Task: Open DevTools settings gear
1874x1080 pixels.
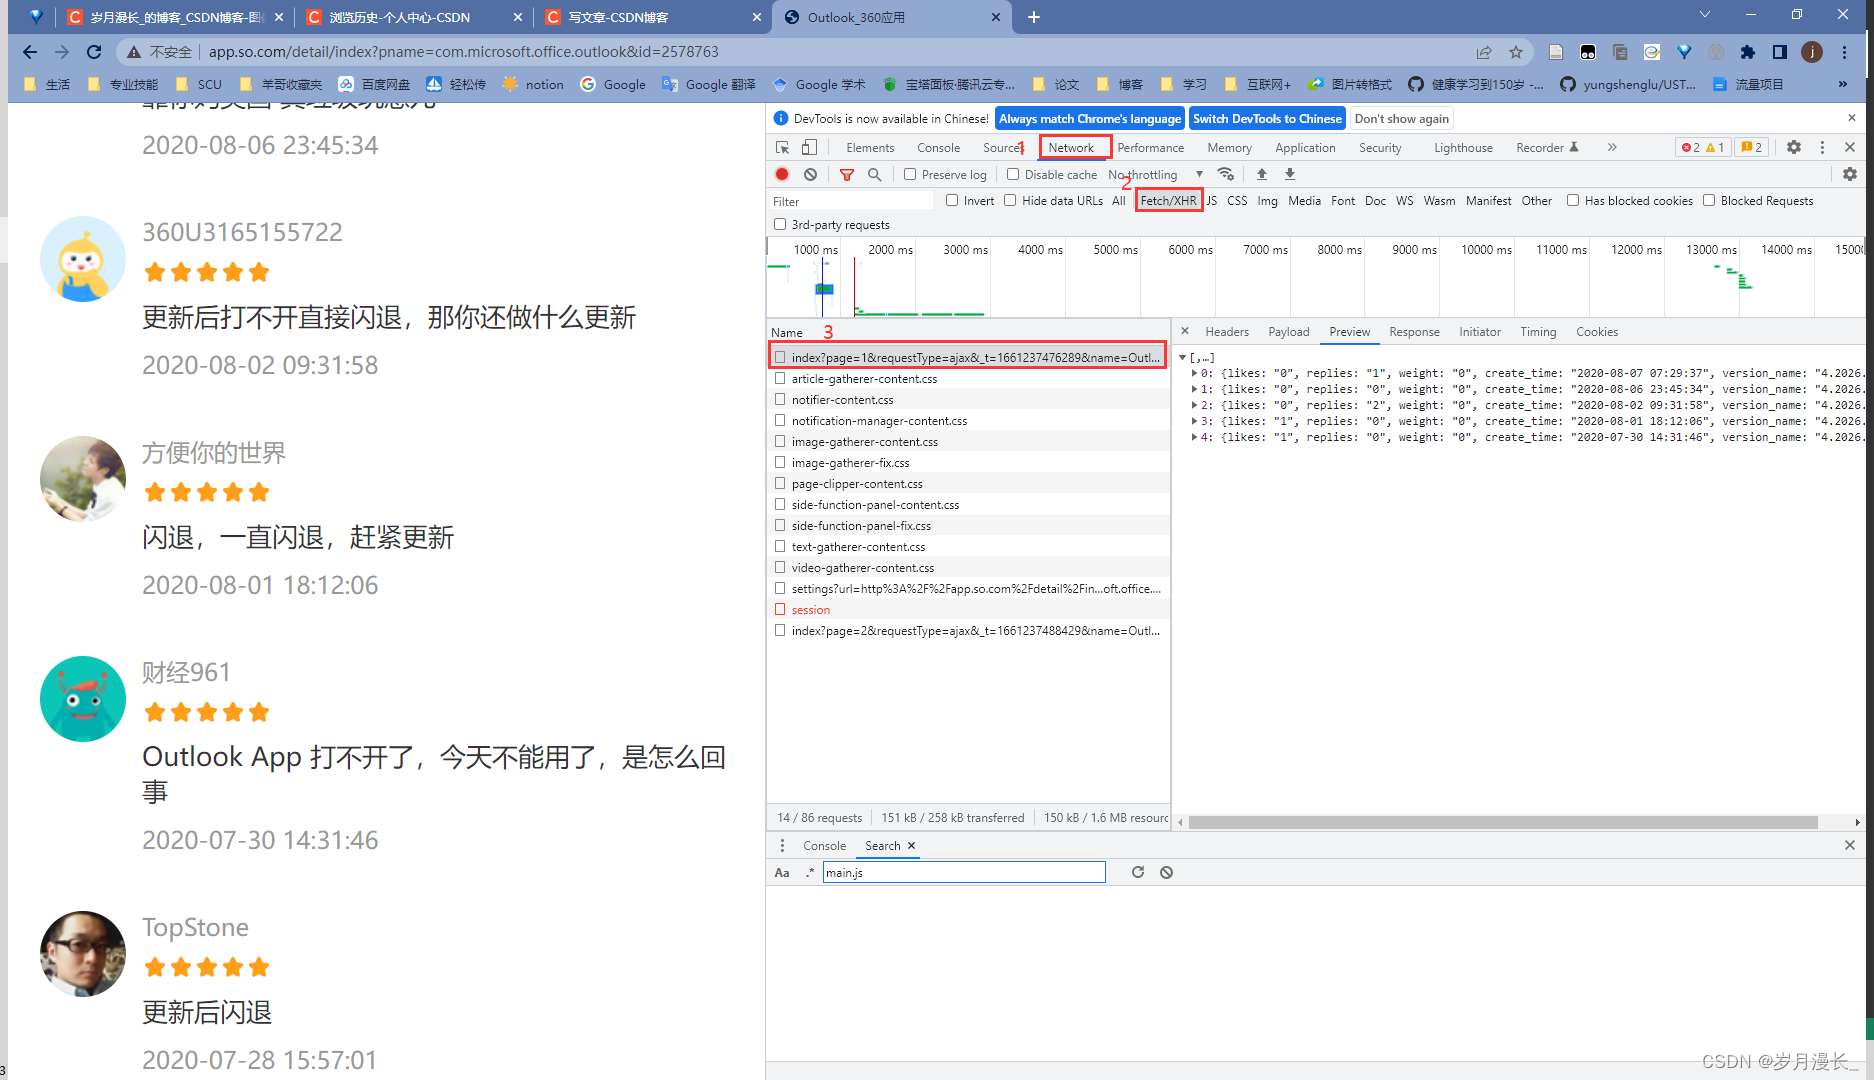Action: [x=1794, y=147]
